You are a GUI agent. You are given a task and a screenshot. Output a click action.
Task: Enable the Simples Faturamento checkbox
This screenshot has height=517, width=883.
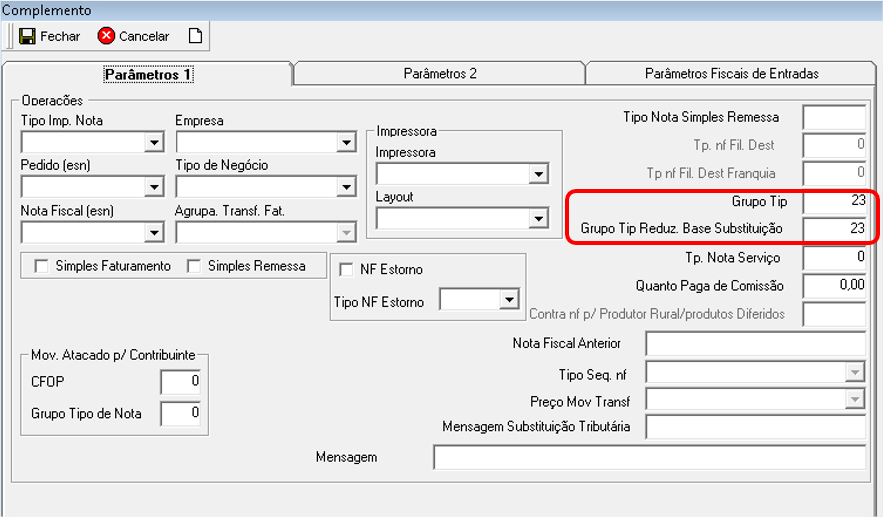(x=41, y=266)
